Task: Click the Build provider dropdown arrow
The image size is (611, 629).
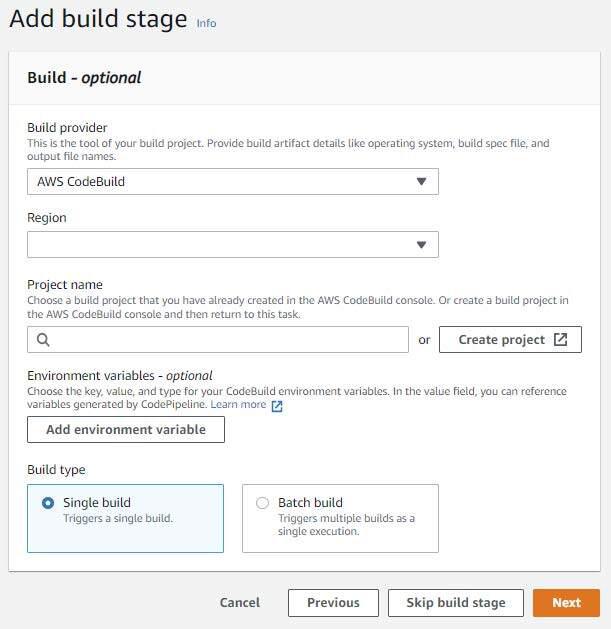Action: point(421,182)
